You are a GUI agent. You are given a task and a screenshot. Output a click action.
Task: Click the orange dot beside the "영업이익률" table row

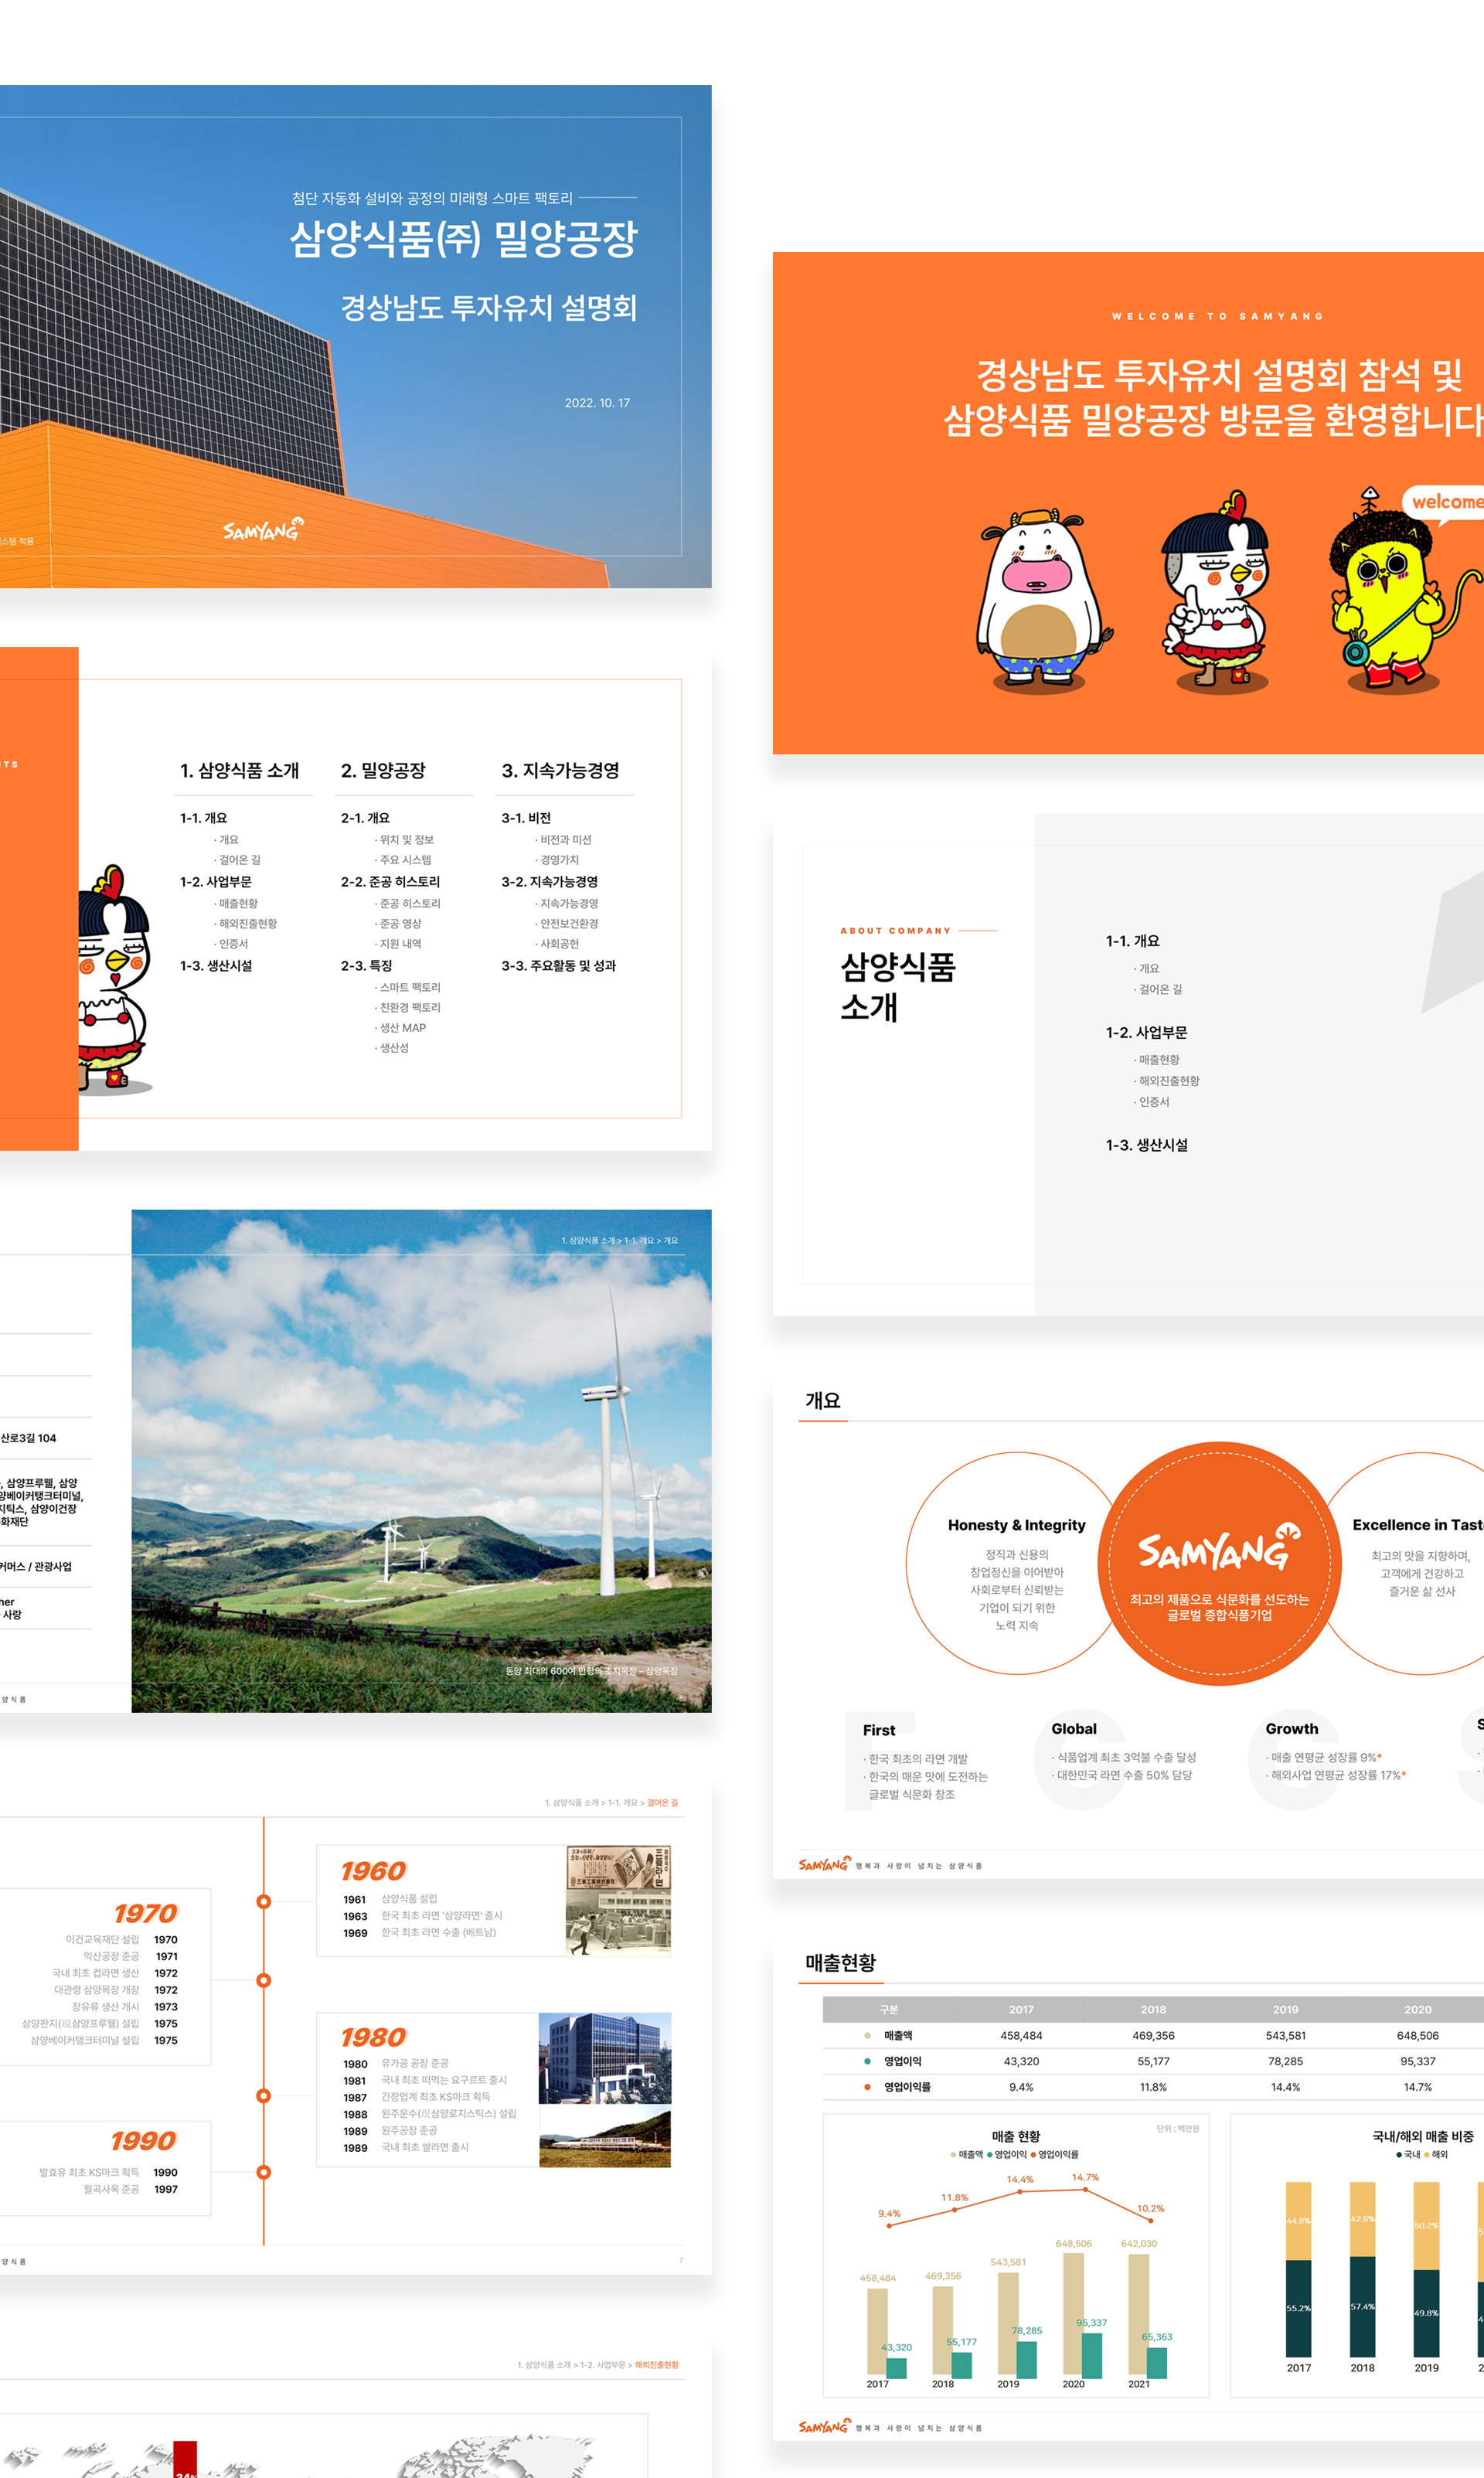click(x=866, y=2087)
